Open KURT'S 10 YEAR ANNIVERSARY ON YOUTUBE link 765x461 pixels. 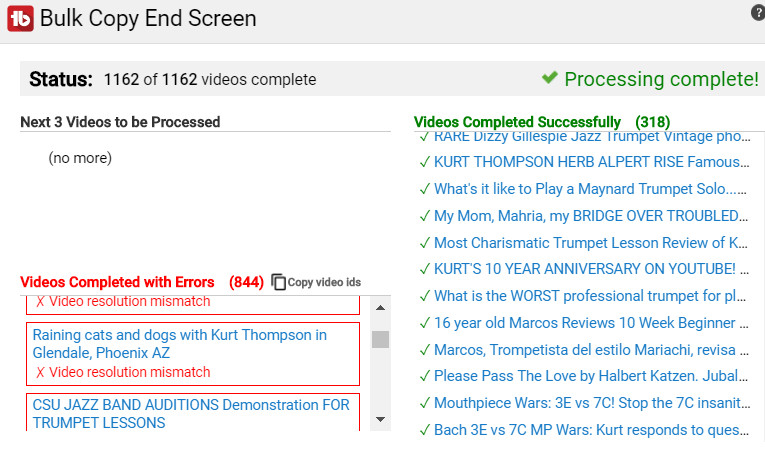pos(591,269)
